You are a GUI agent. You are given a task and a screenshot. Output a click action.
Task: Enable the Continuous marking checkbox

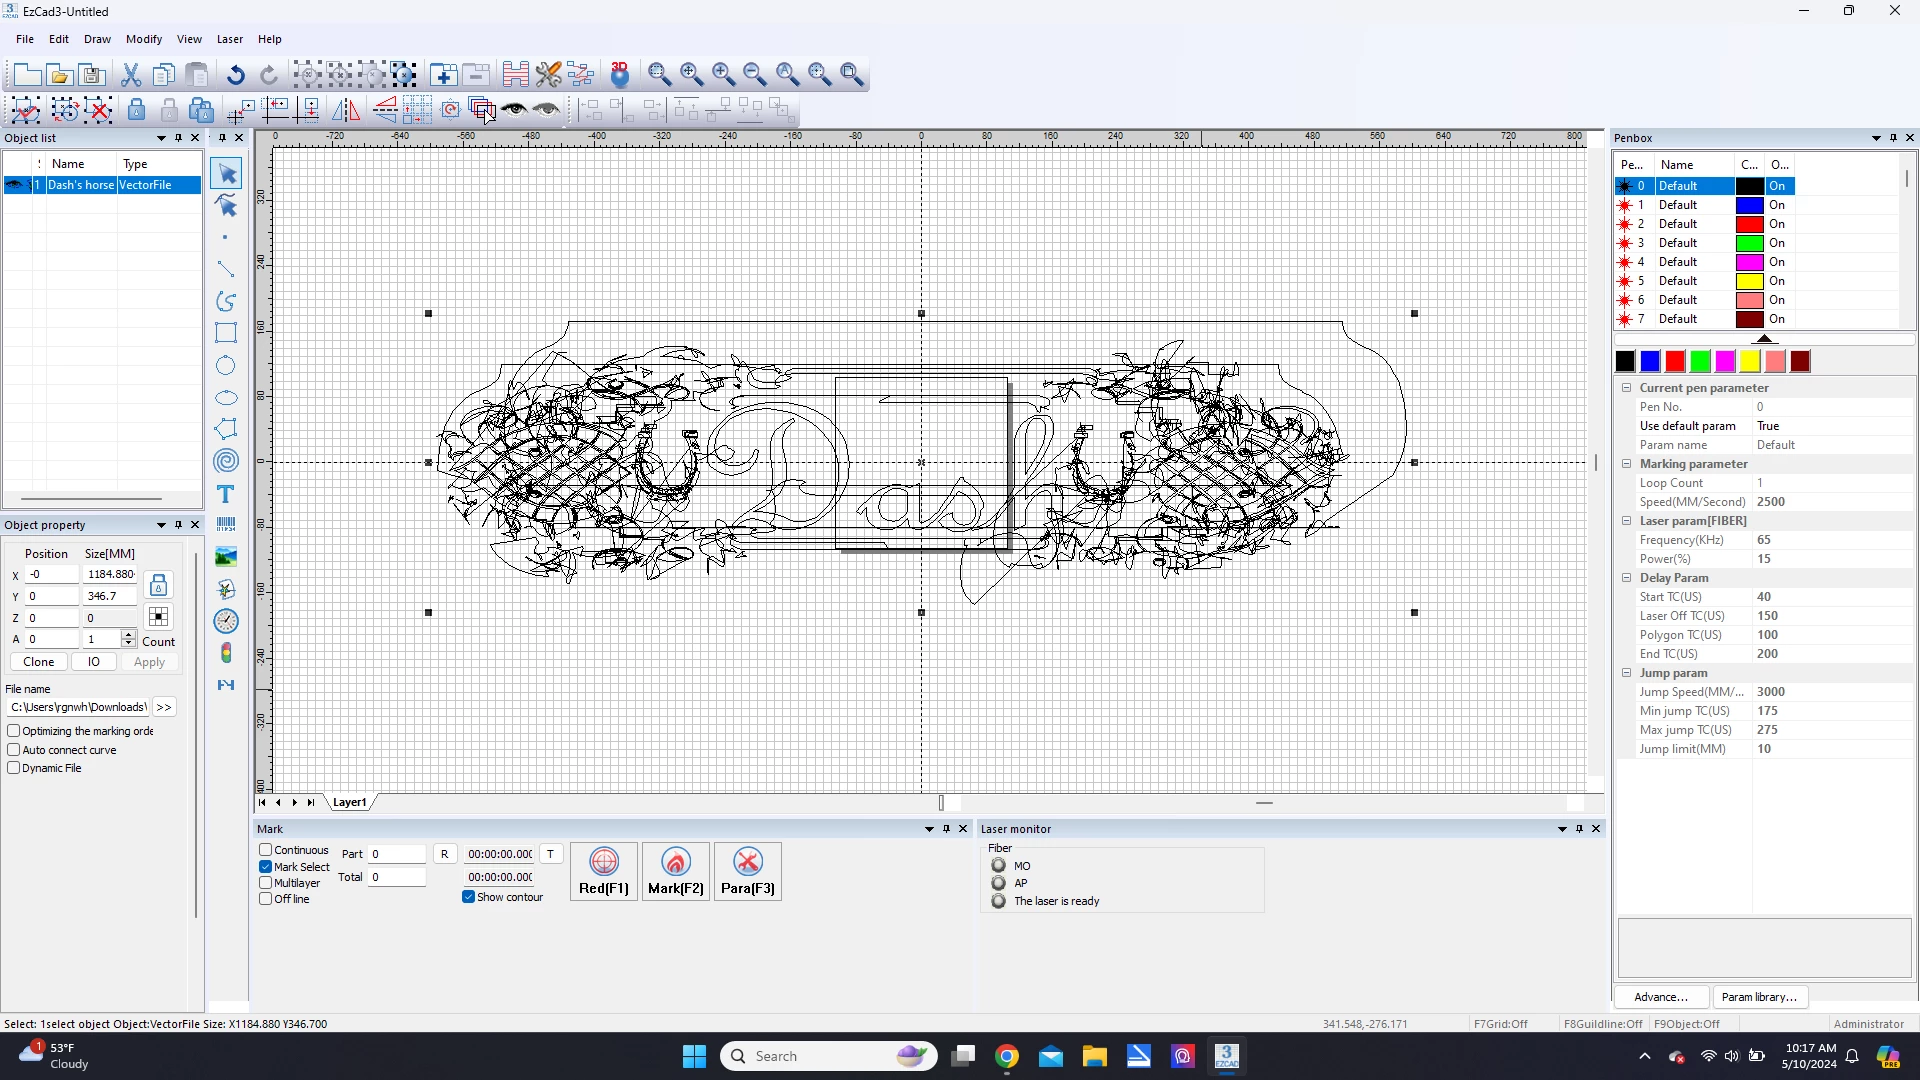click(266, 850)
